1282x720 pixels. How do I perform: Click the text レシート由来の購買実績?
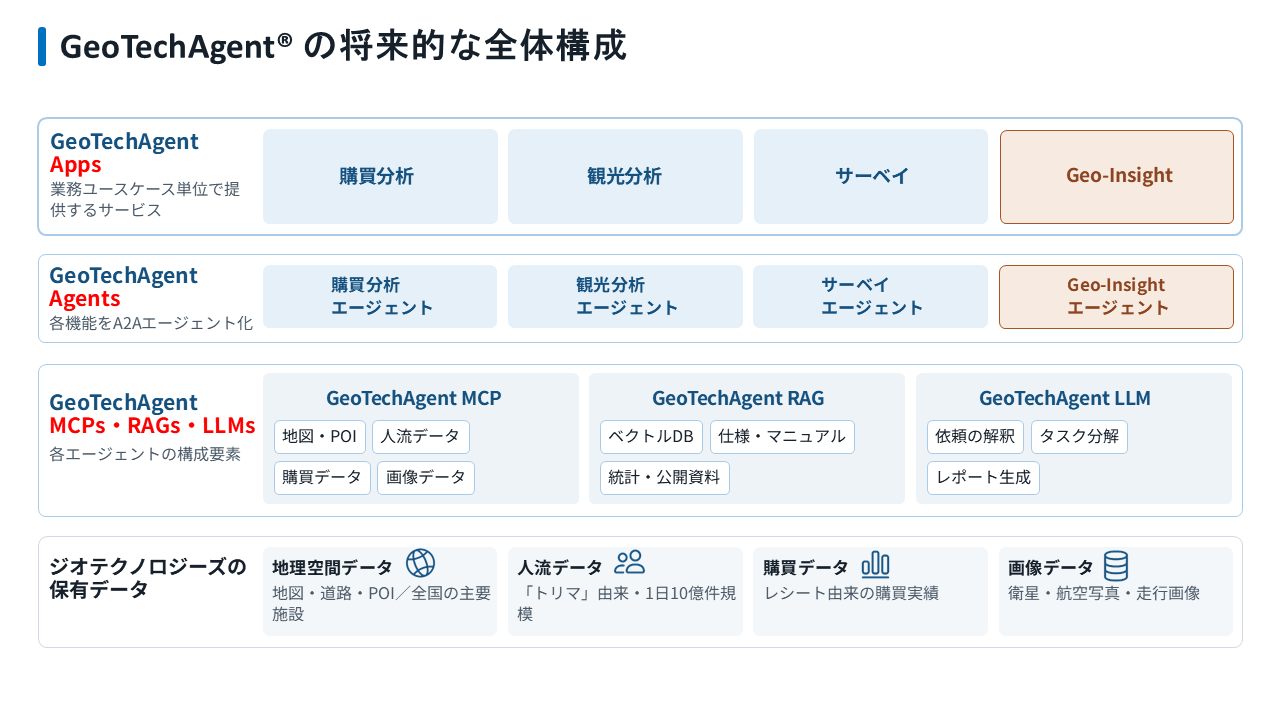[851, 593]
